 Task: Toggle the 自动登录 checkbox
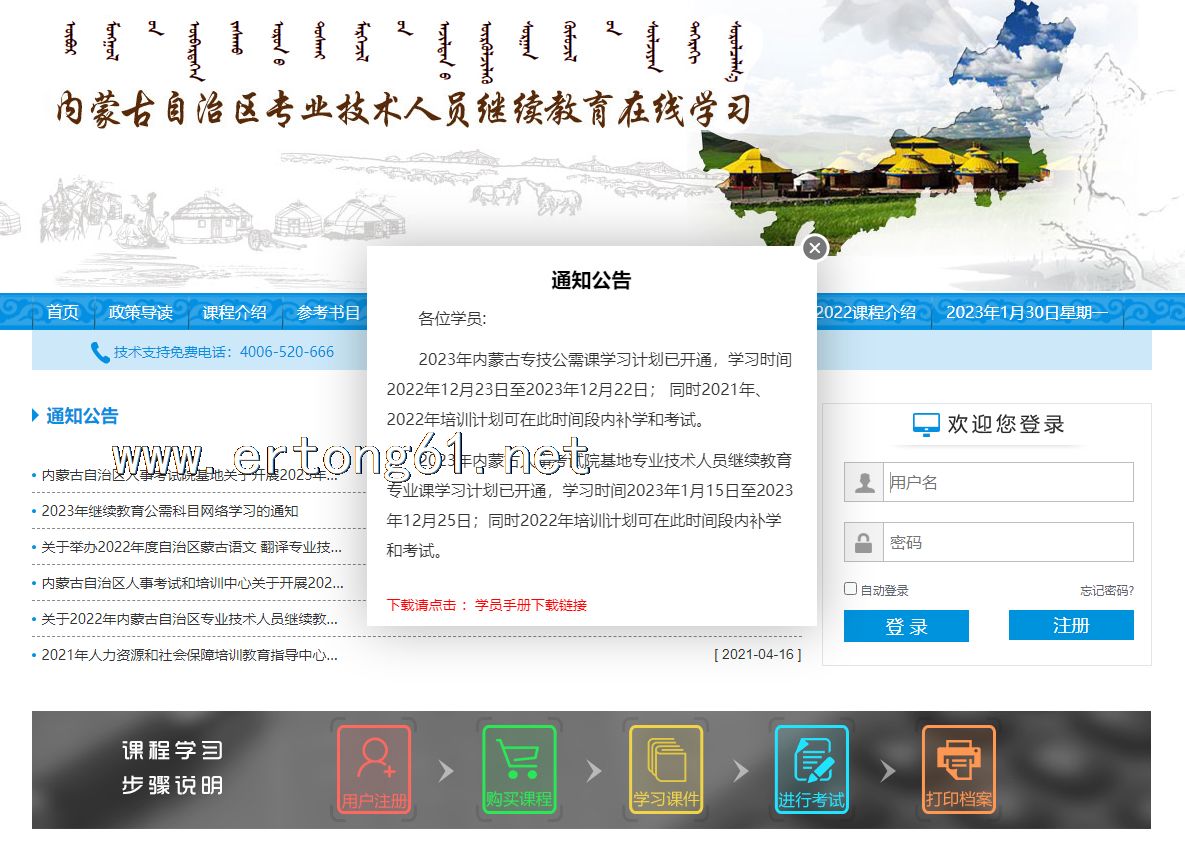(x=851, y=589)
